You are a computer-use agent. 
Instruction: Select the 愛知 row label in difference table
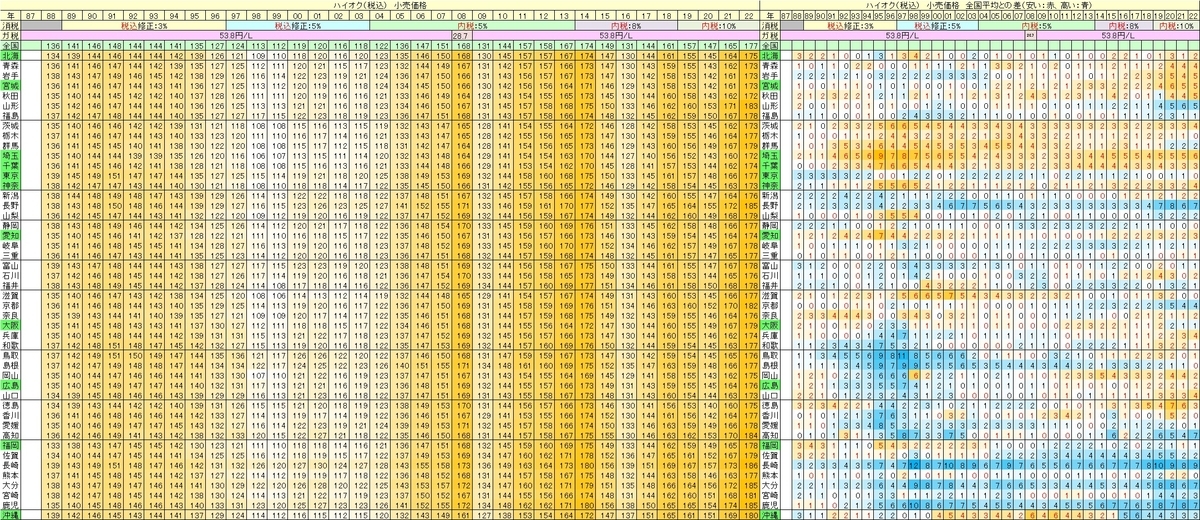coord(770,236)
